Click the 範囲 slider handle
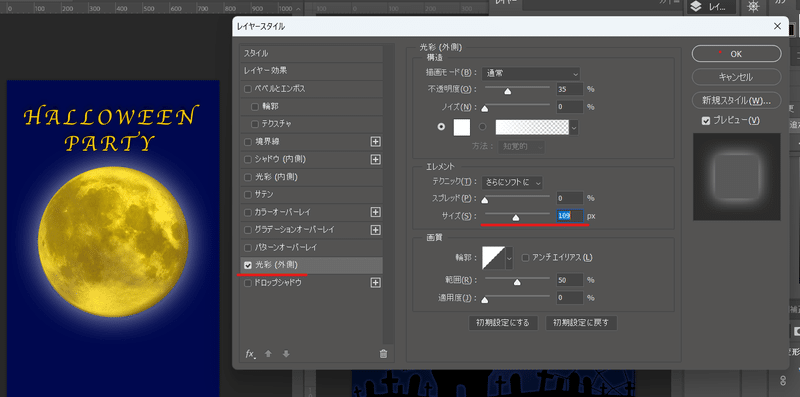 [517, 282]
